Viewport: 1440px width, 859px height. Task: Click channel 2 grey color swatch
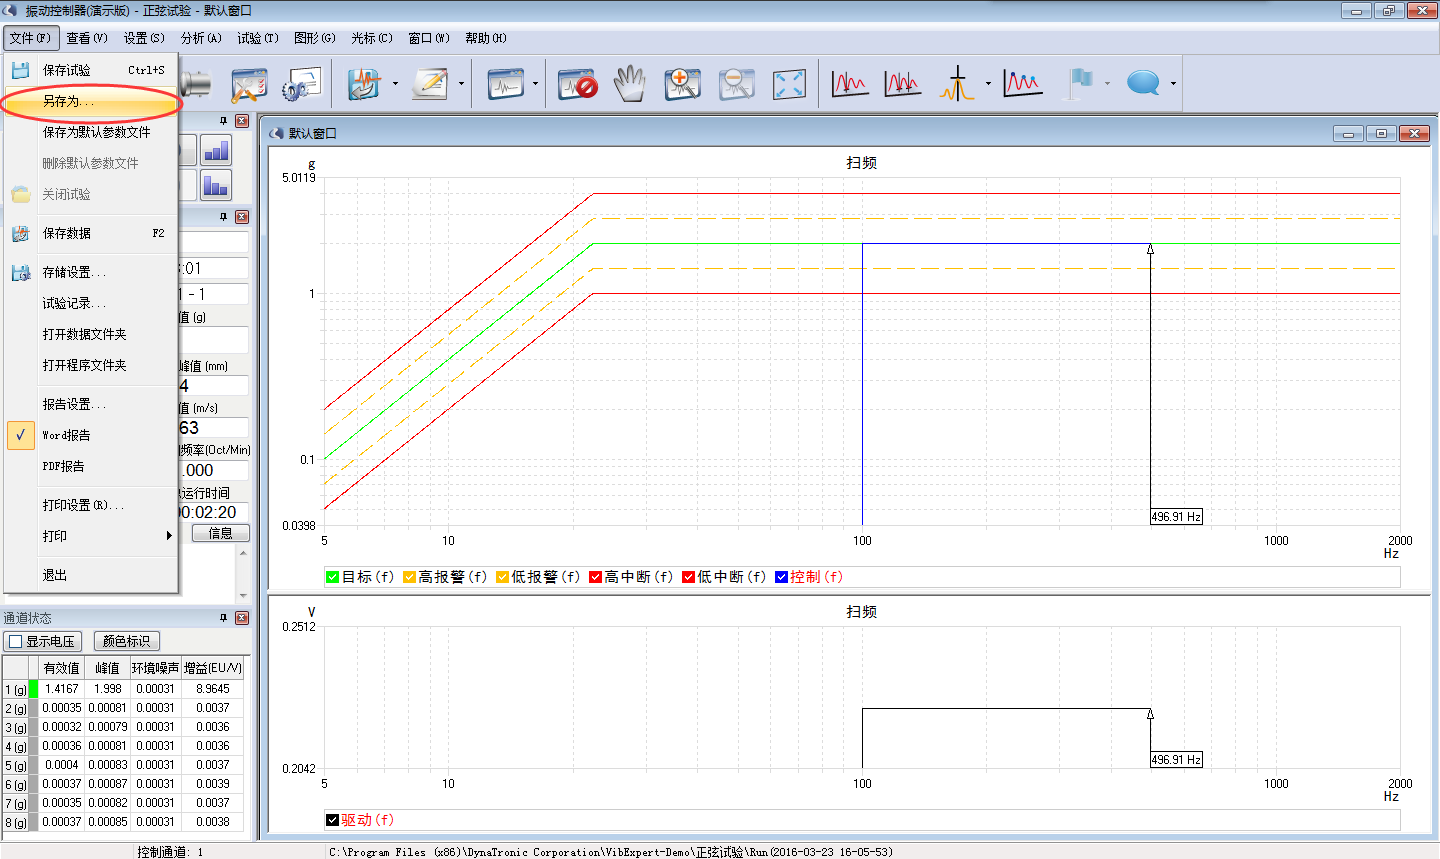33,708
